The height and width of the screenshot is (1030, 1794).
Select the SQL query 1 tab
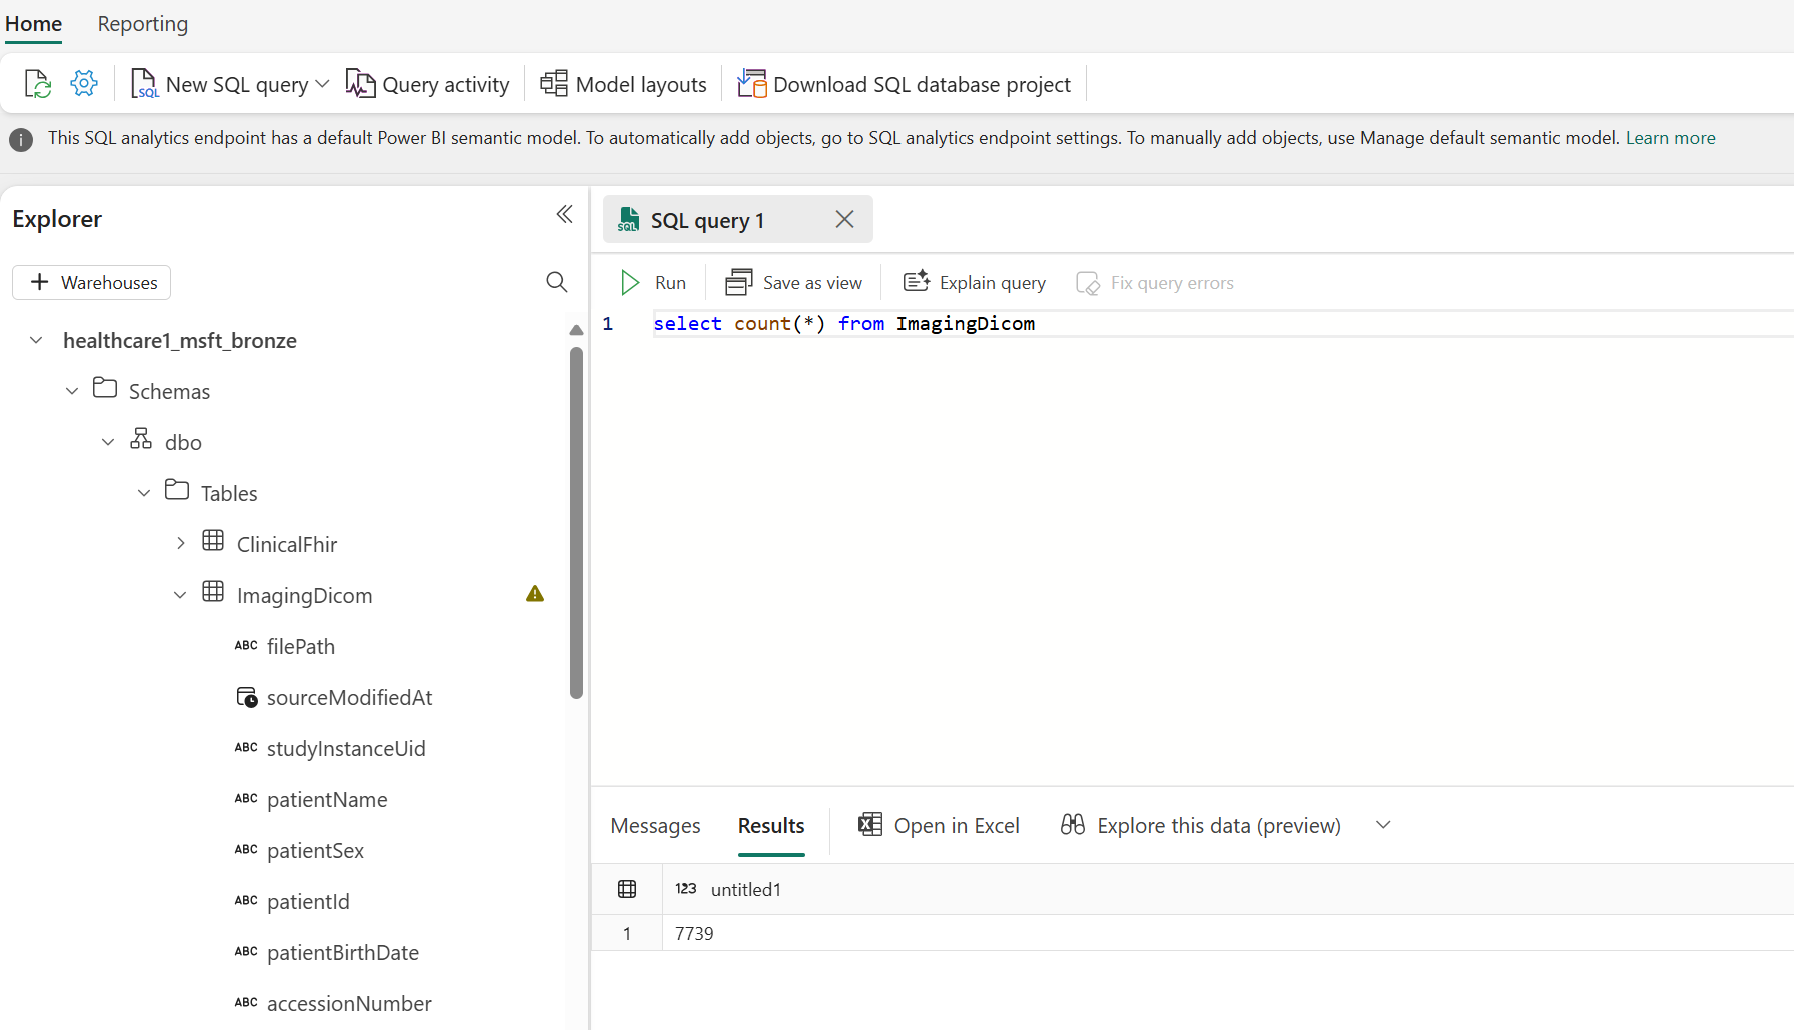click(x=738, y=219)
